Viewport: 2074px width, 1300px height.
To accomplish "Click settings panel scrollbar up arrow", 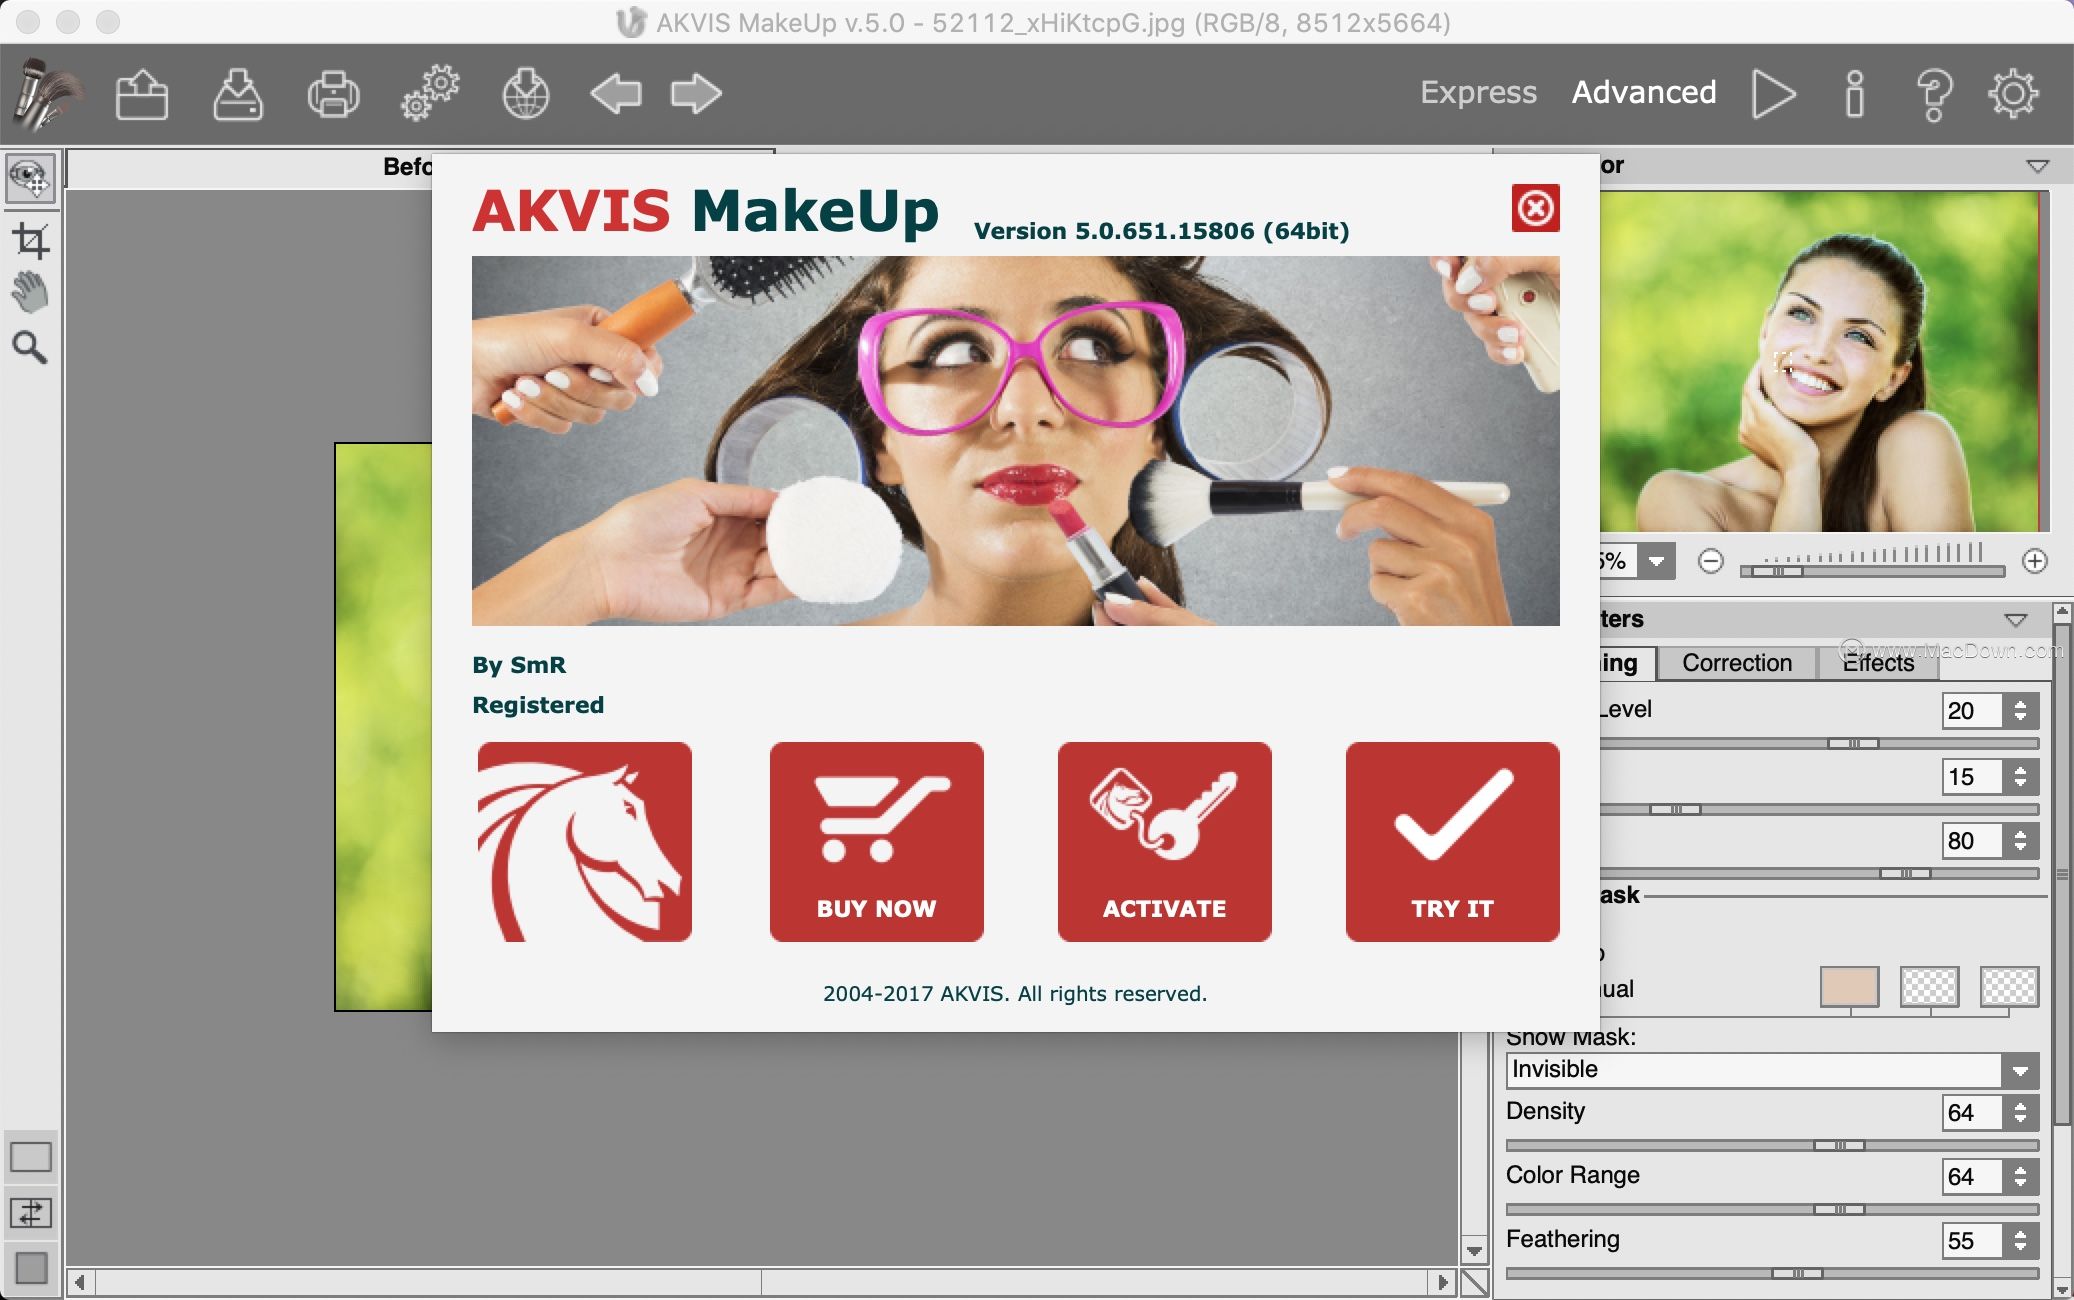I will (2062, 610).
